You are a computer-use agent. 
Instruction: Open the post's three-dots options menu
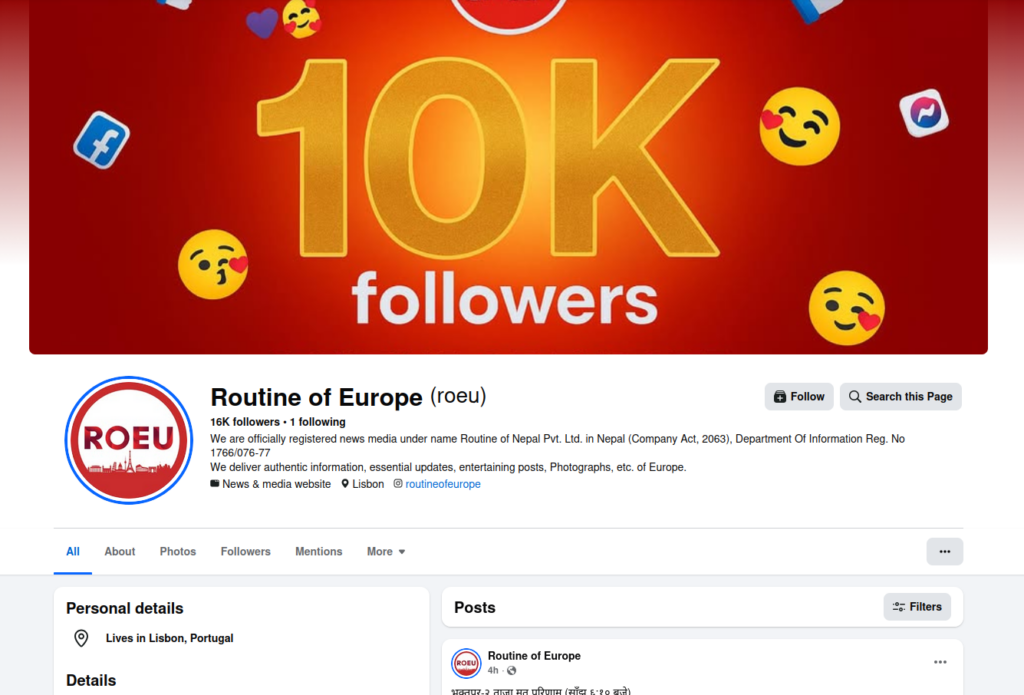[940, 662]
